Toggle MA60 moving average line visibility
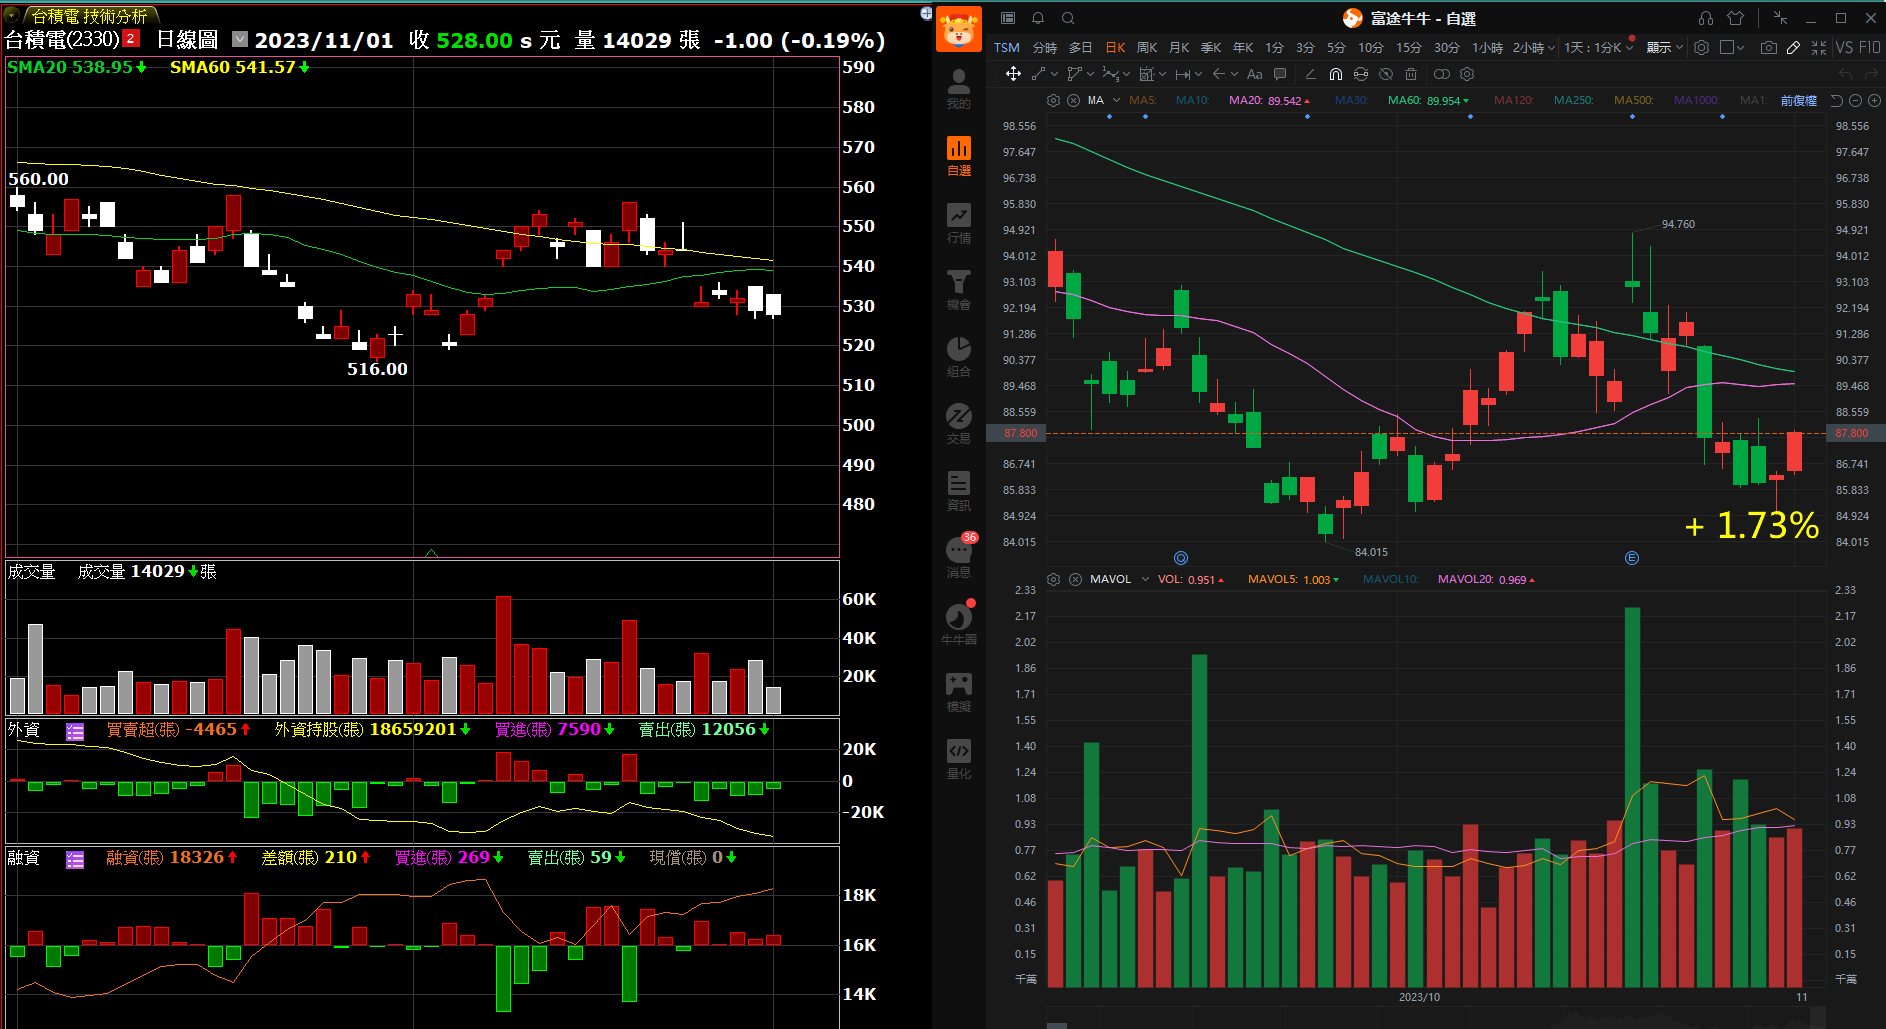 (x=1428, y=100)
